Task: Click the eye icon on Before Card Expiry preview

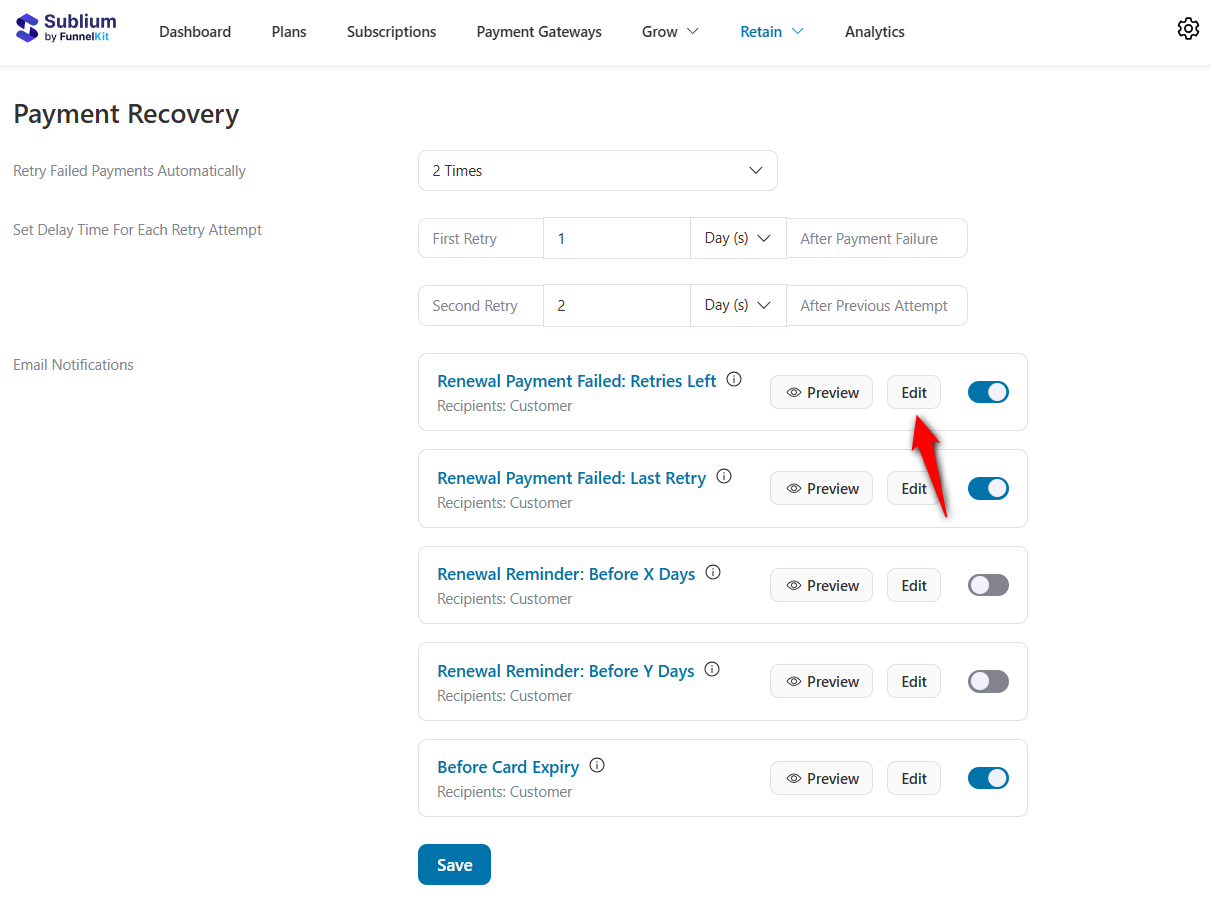Action: [793, 778]
